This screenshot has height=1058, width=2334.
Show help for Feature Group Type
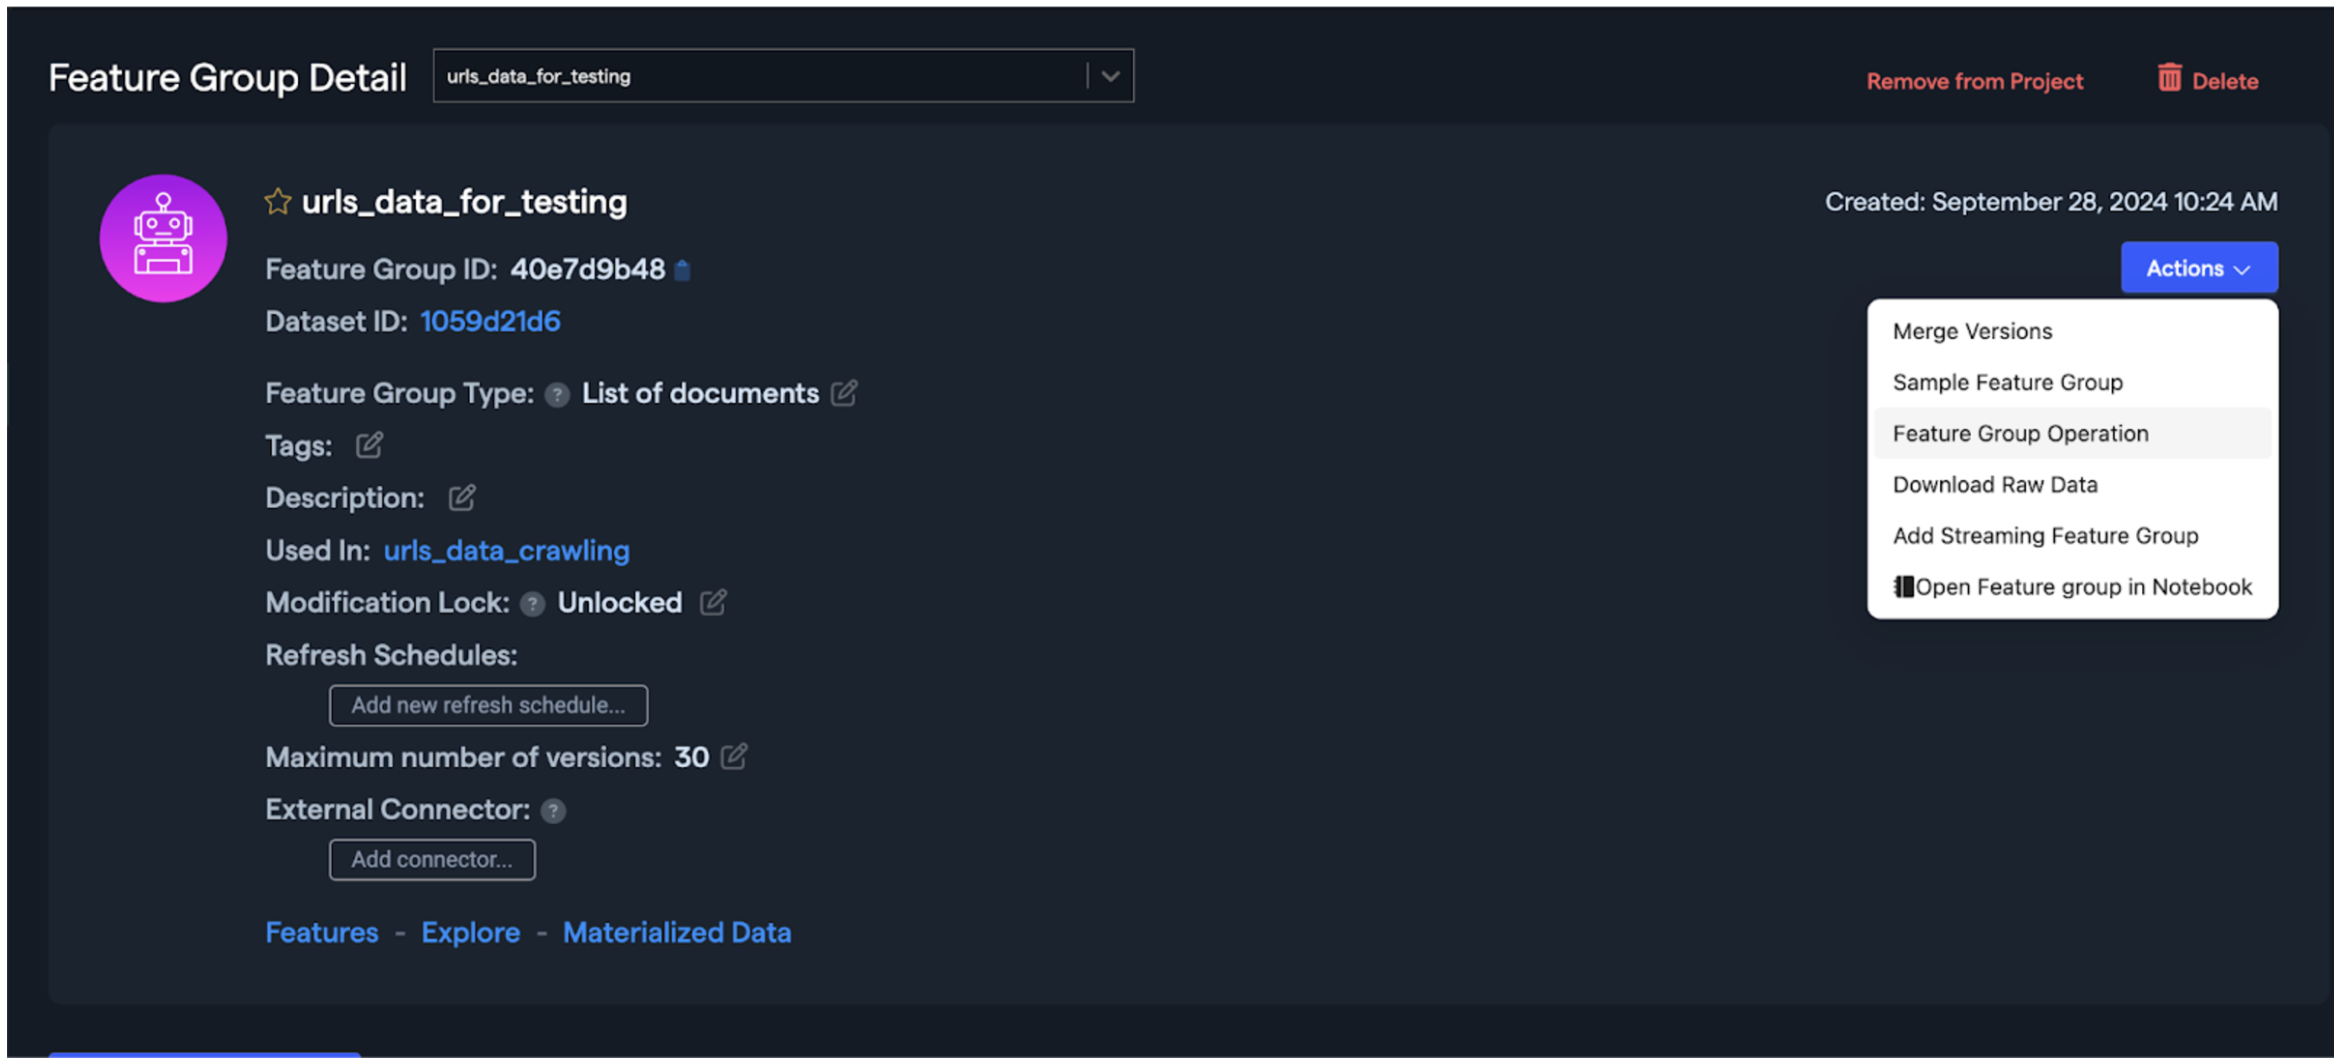coord(557,395)
